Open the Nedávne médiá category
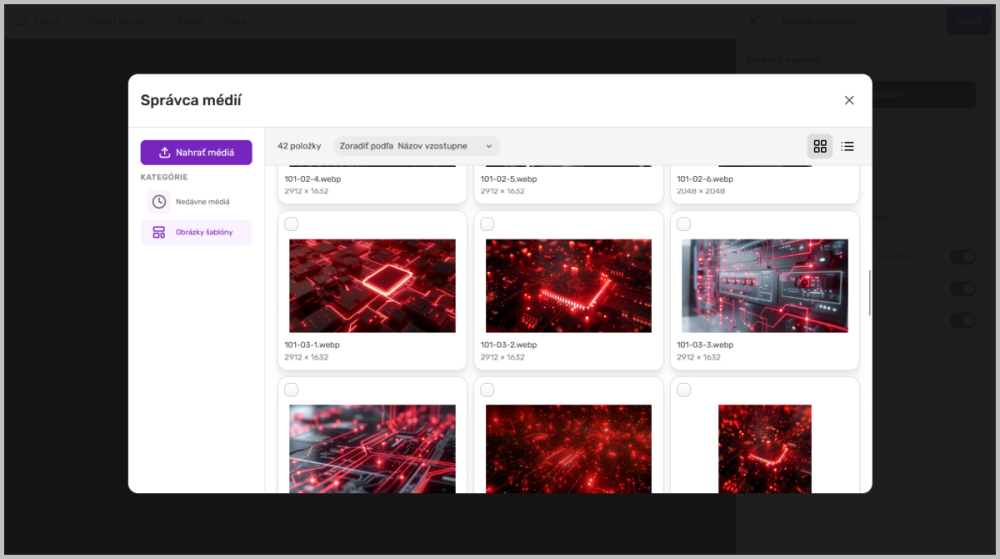This screenshot has width=1000, height=559. click(196, 201)
